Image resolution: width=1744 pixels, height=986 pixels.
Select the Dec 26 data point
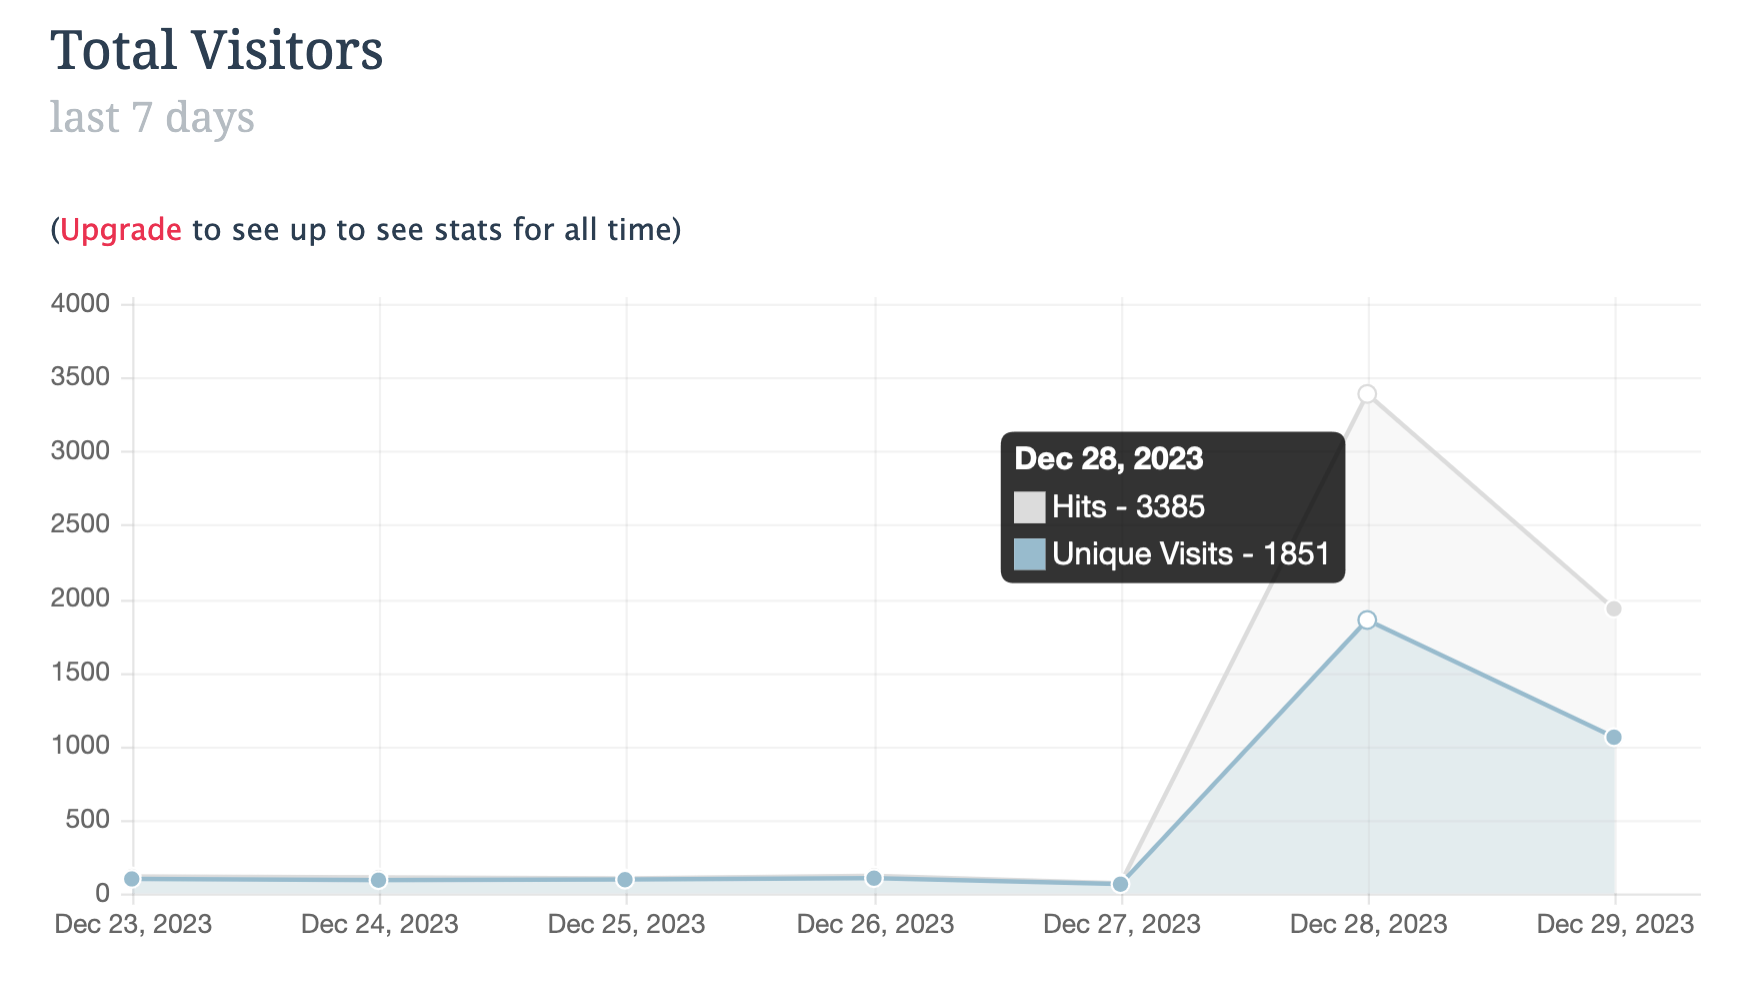(873, 878)
